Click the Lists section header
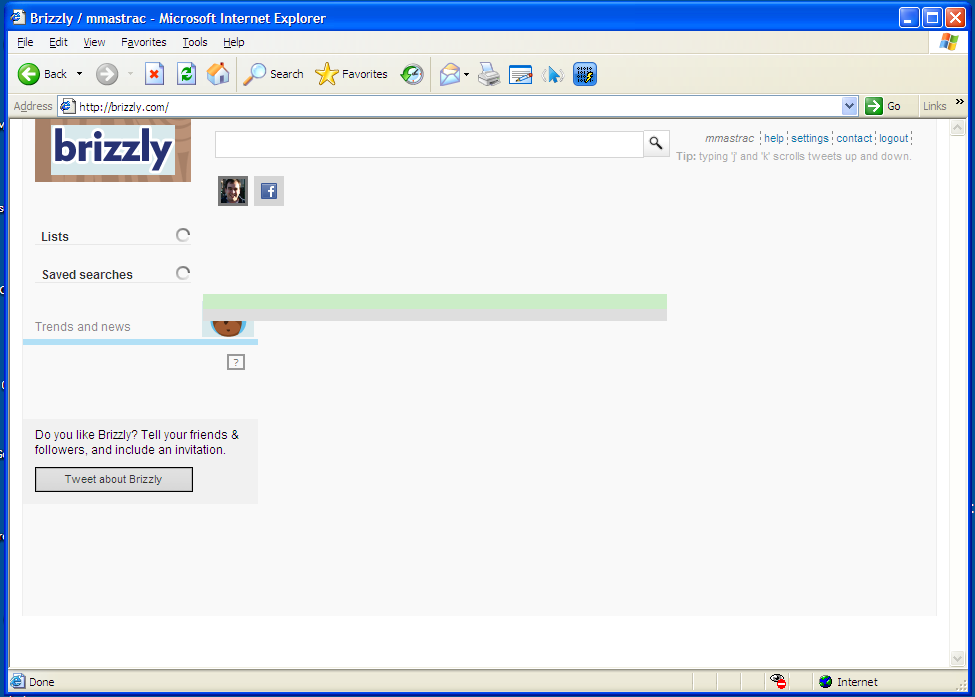975x697 pixels. click(55, 236)
